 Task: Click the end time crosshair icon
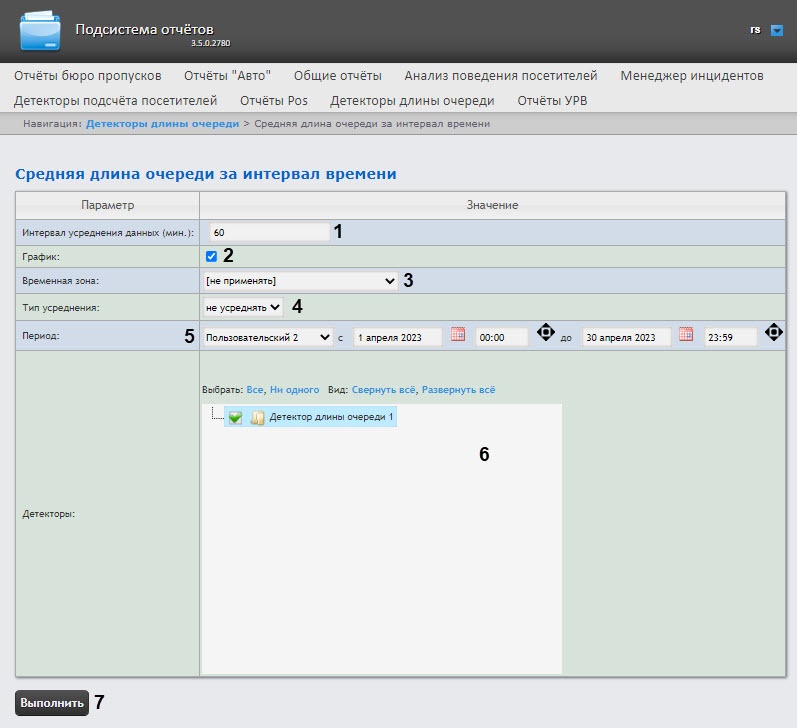[x=774, y=332]
